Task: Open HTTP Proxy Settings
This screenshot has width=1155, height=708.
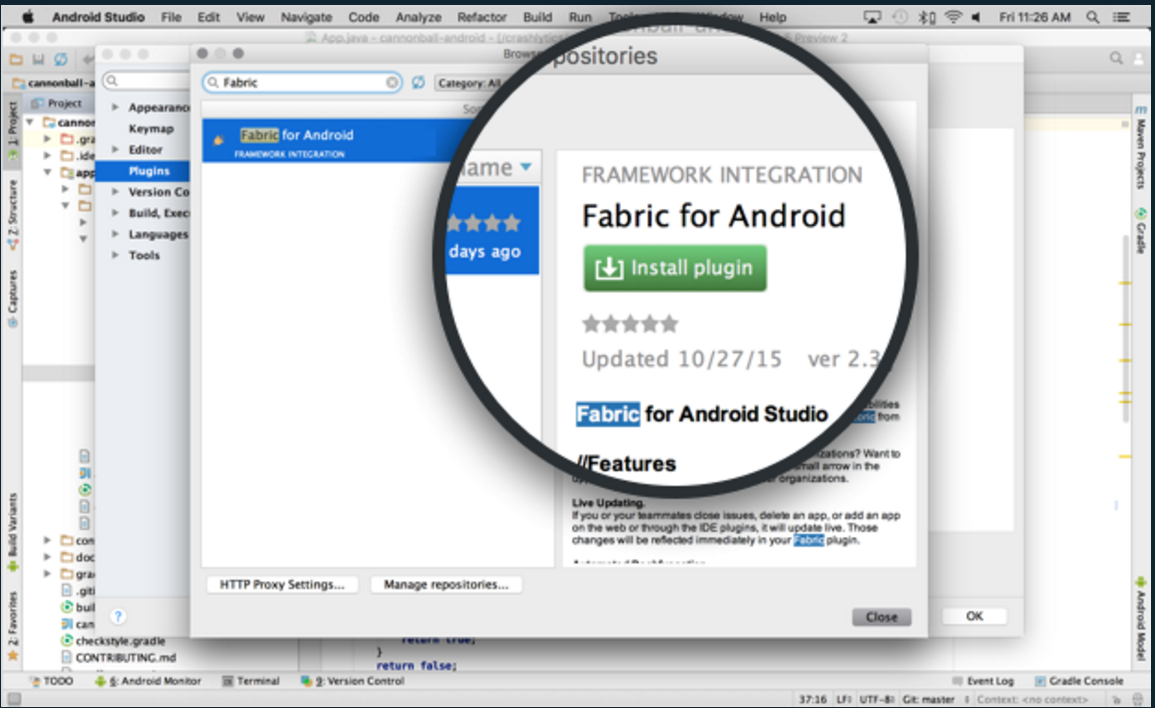Action: tap(282, 584)
